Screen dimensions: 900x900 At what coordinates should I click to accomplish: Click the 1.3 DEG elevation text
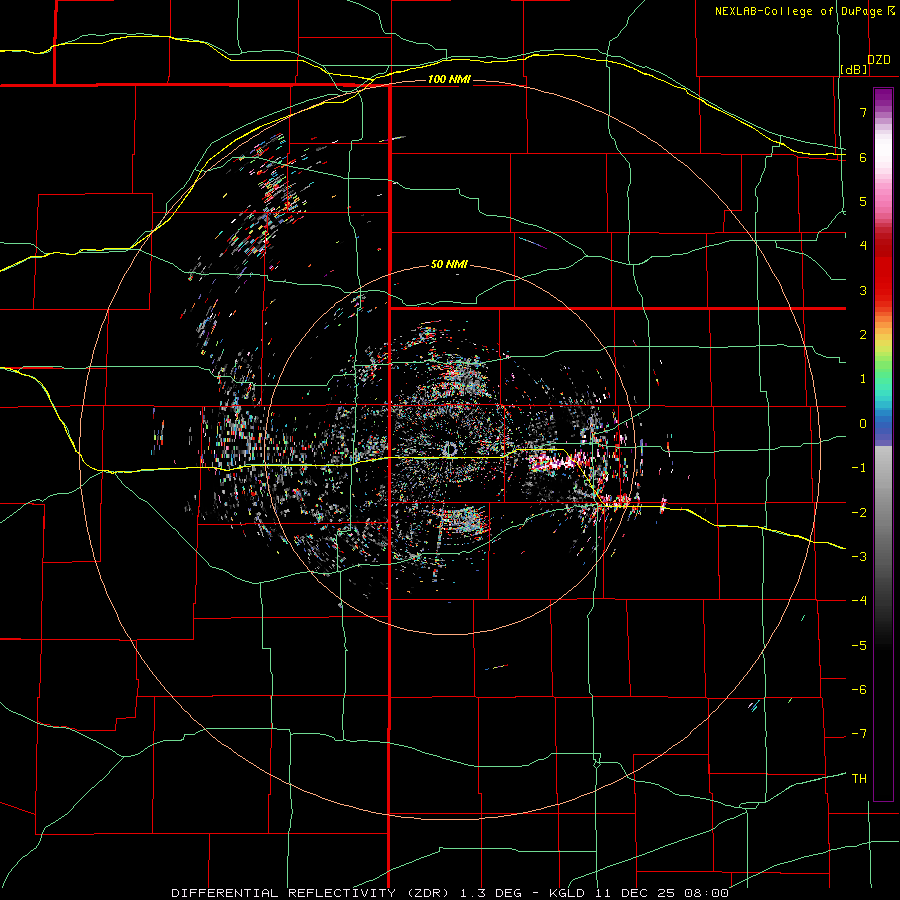(x=491, y=893)
